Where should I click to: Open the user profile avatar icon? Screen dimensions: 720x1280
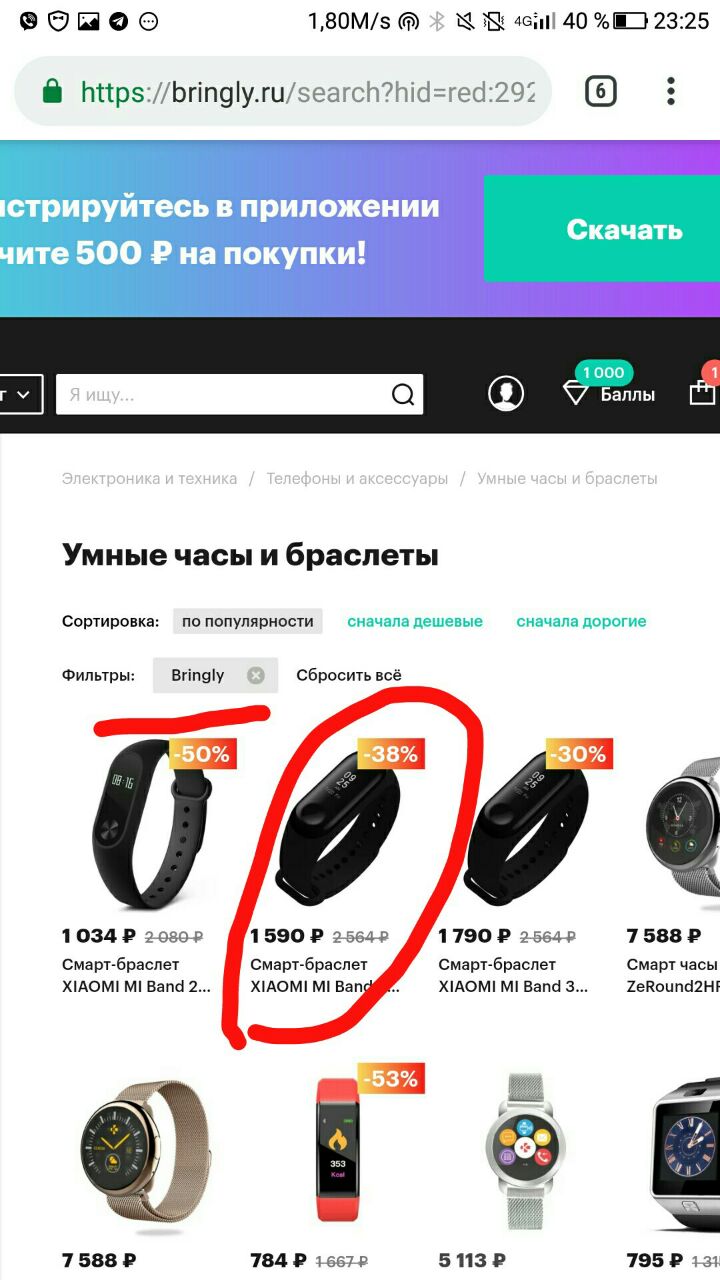[x=506, y=393]
